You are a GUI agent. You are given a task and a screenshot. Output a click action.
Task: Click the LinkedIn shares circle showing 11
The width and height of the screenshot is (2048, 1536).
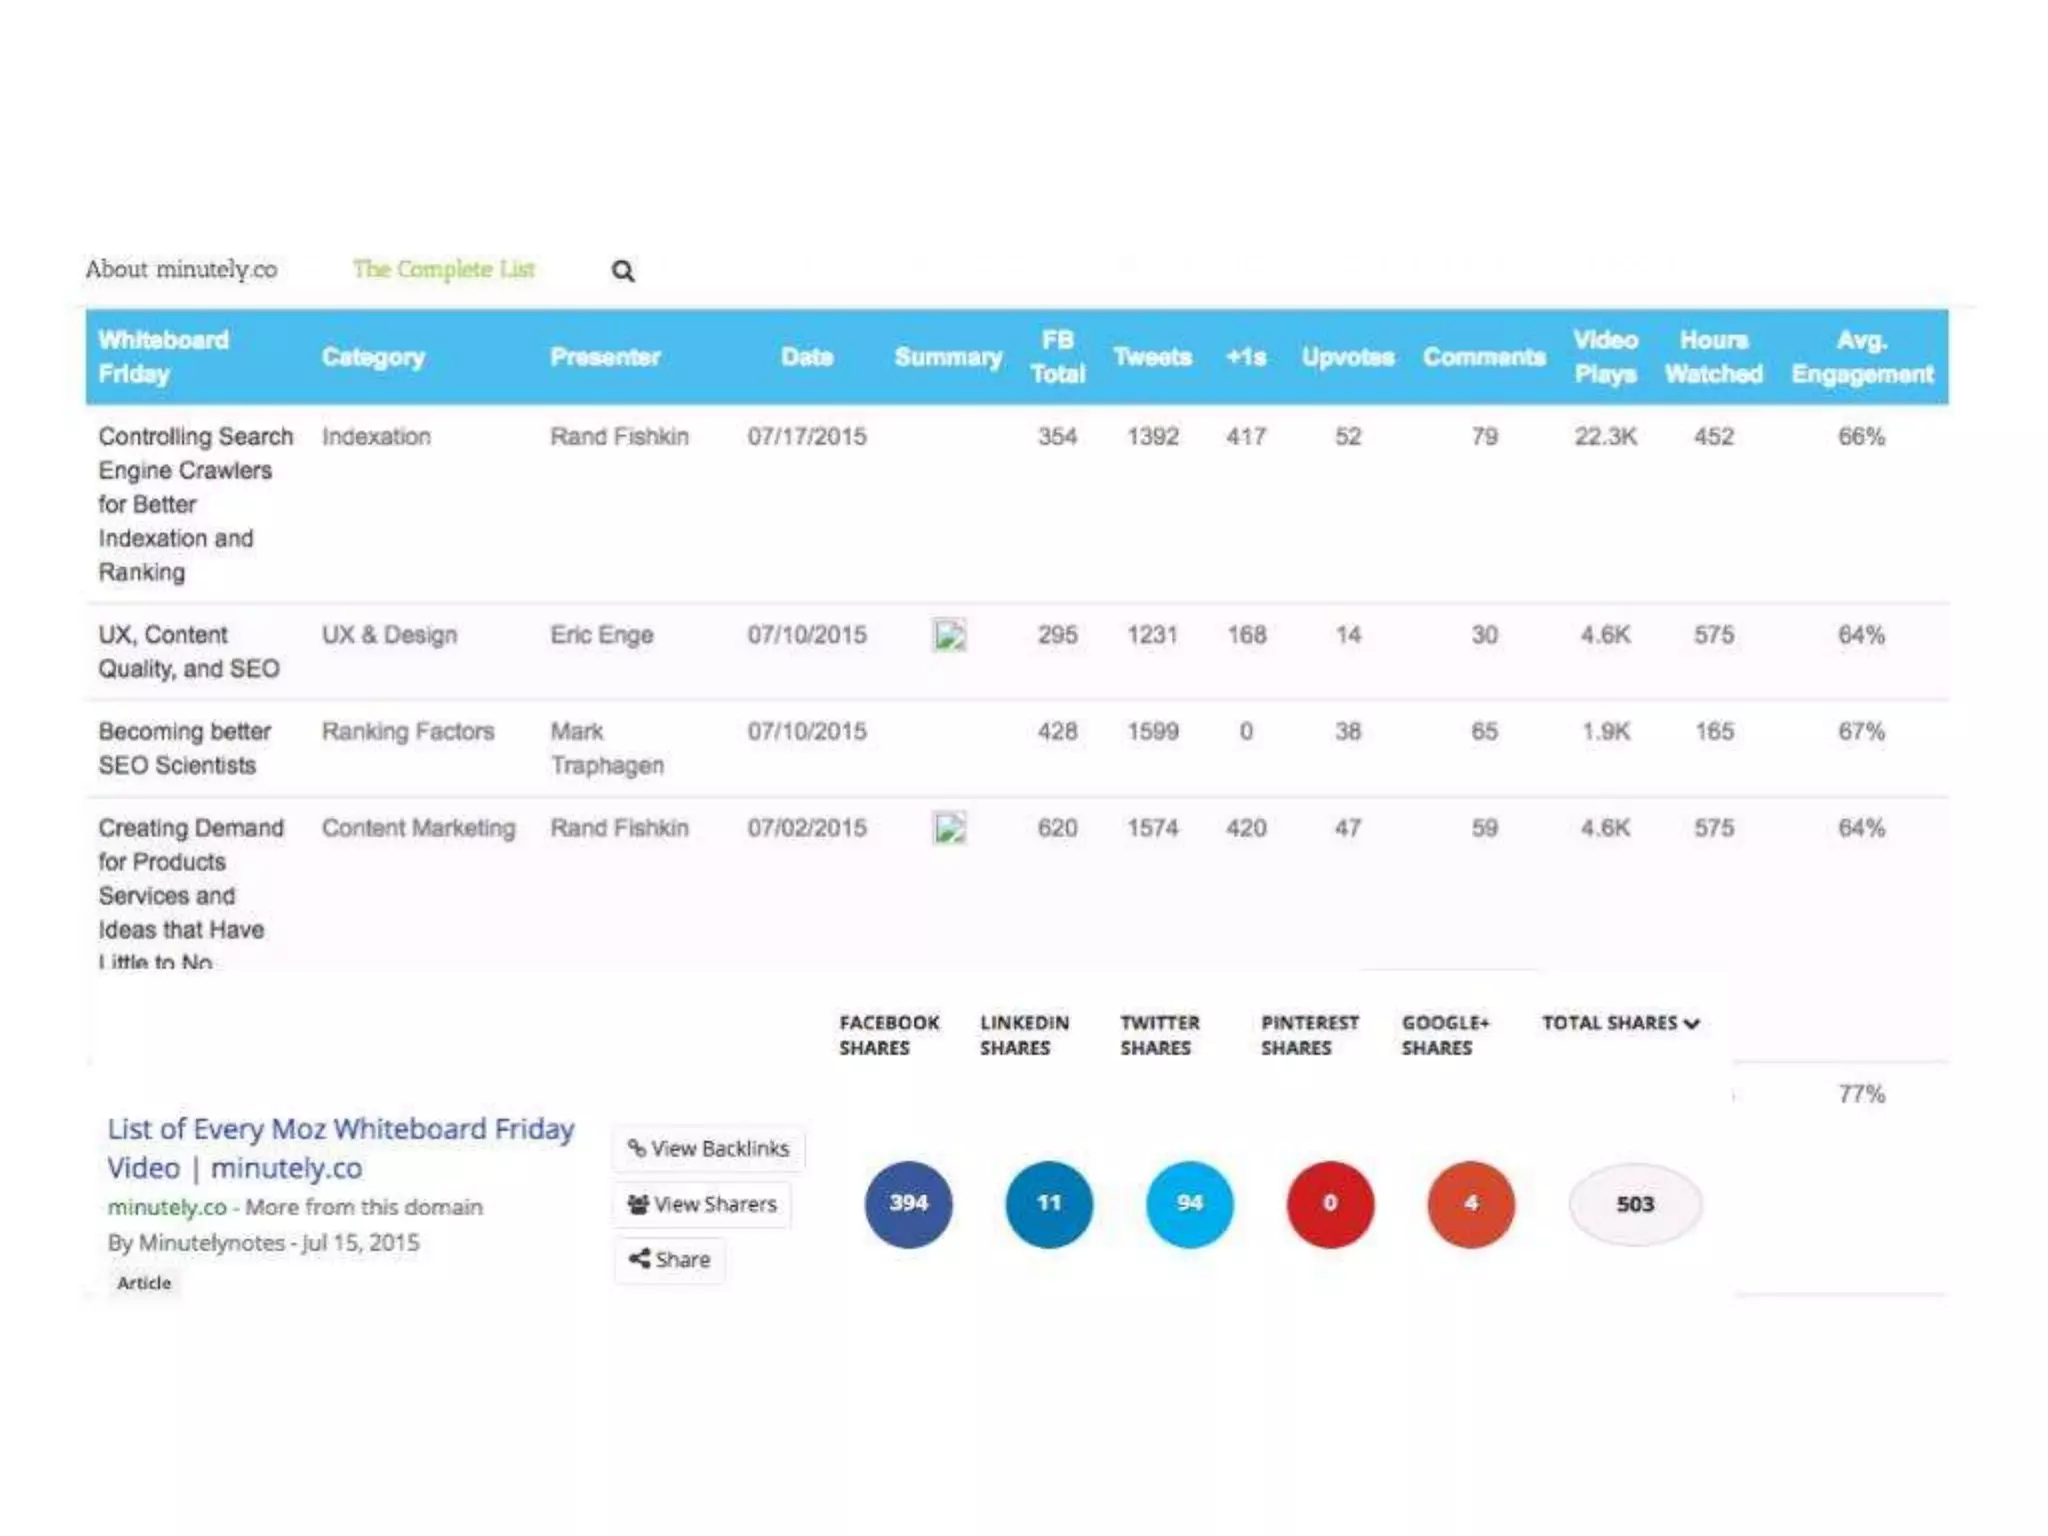1048,1203
